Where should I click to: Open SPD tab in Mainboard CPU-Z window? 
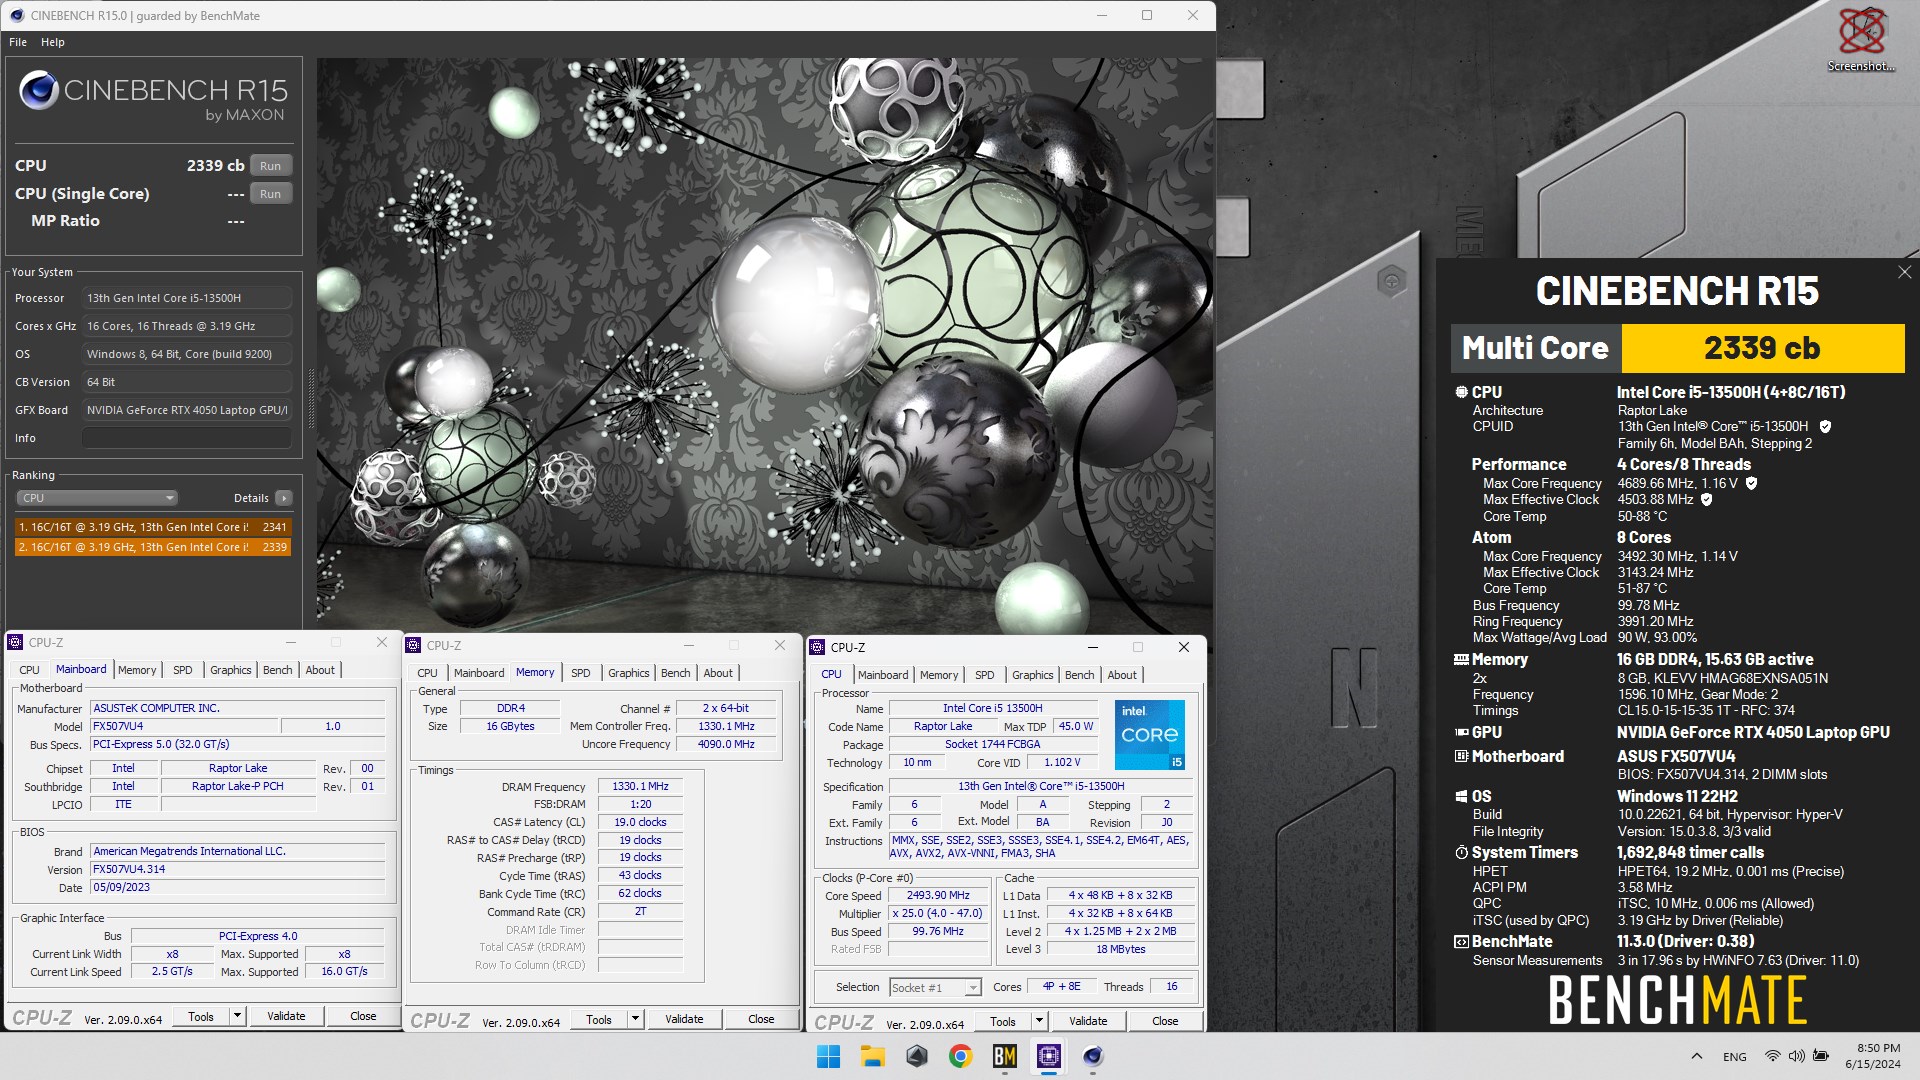click(182, 670)
